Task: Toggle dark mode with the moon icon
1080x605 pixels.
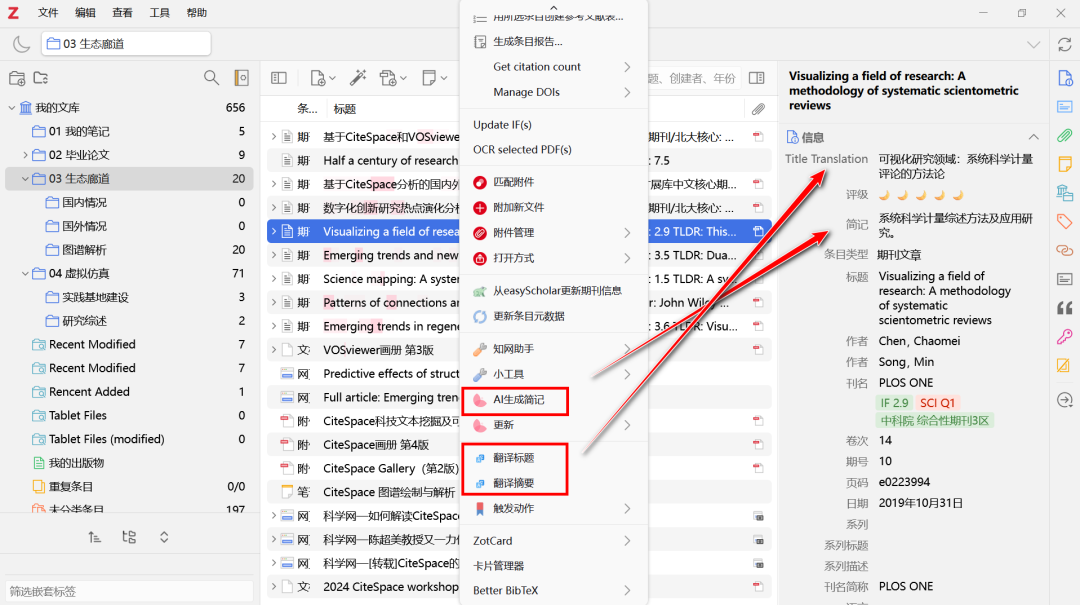Action: tap(21, 44)
